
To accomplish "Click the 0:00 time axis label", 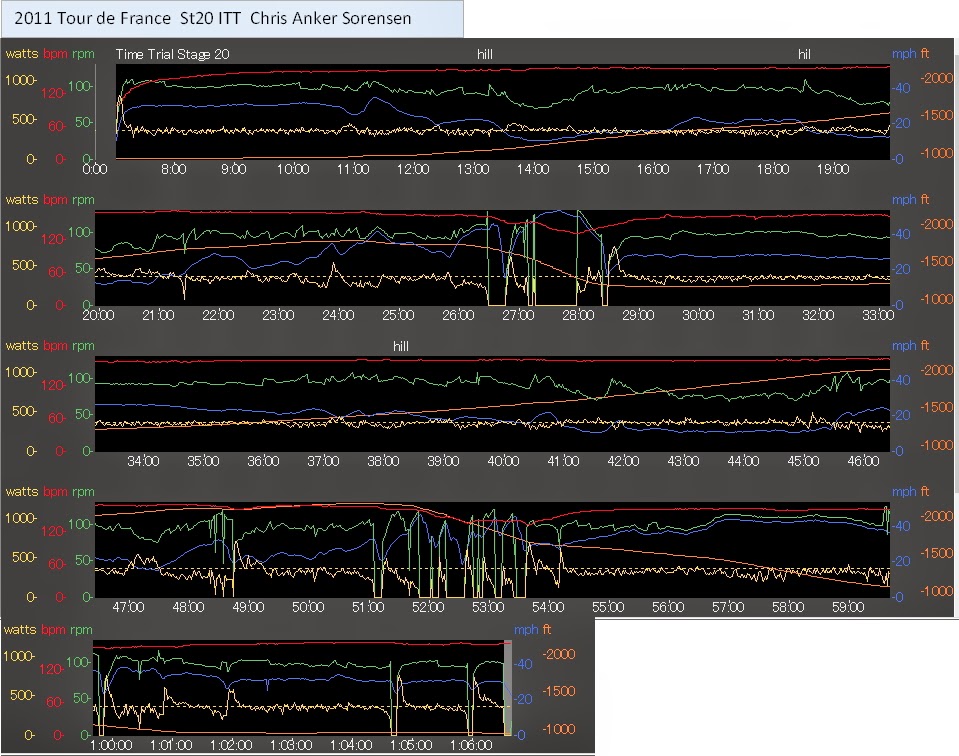I will pyautogui.click(x=95, y=169).
